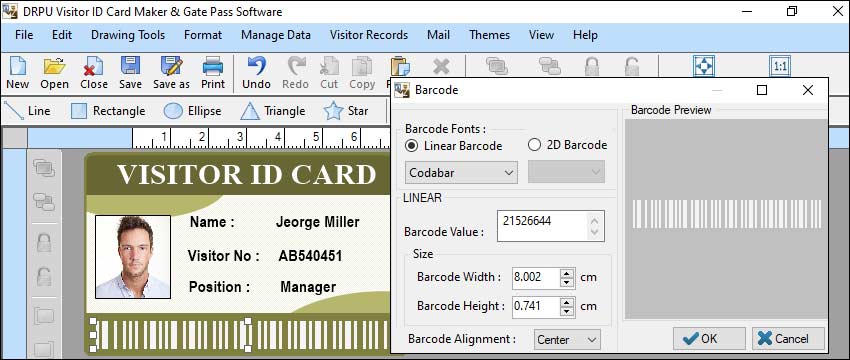Click the top toolbar unlock icon
Image resolution: width=850 pixels, height=360 pixels.
[632, 66]
